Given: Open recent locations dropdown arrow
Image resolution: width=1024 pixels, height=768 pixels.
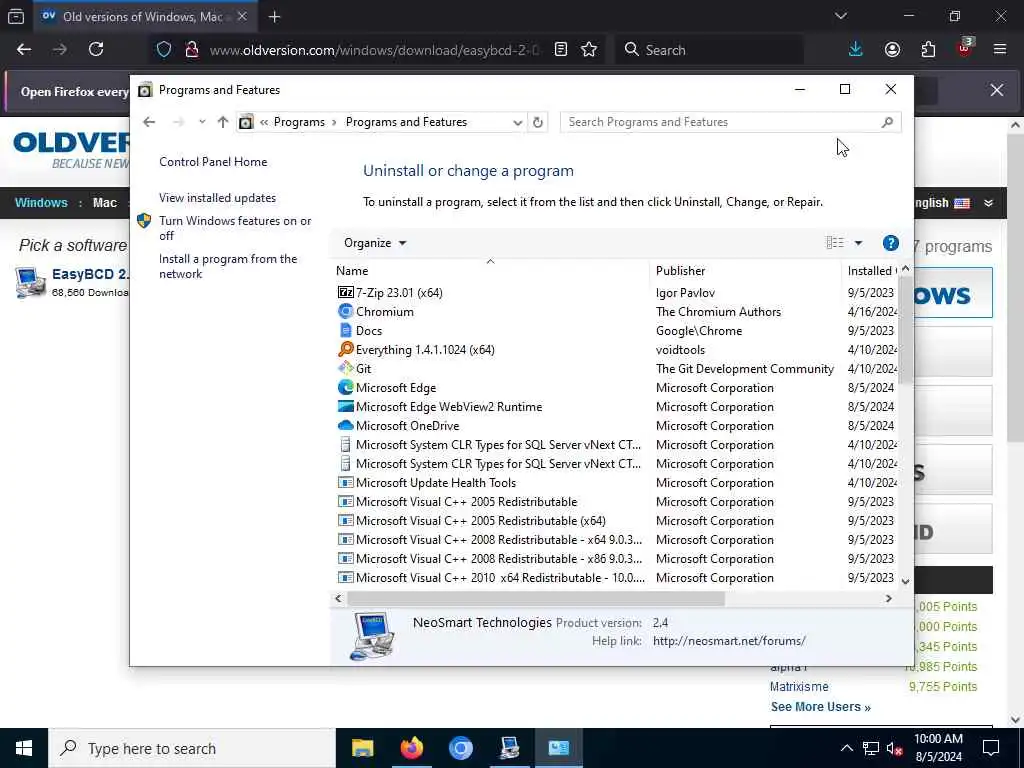Looking at the screenshot, I should click(202, 122).
